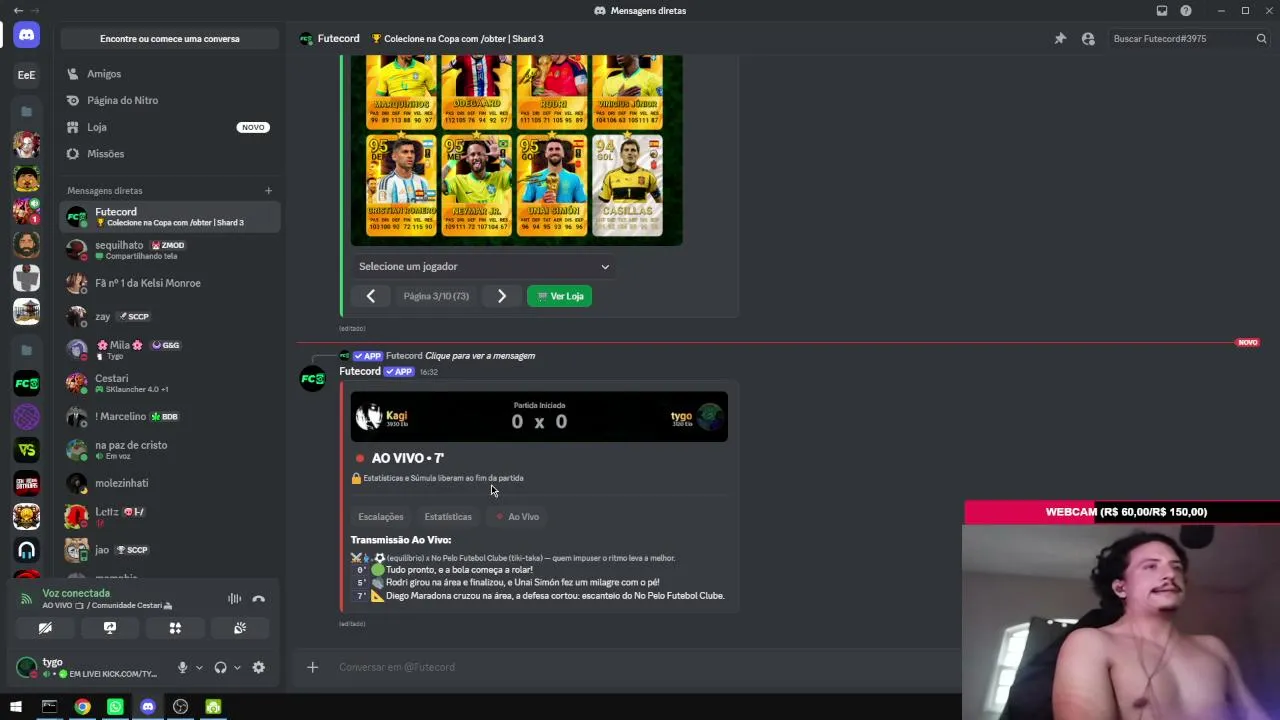The image size is (1280, 720).
Task: Create a new direct message with plus icon
Action: click(x=268, y=191)
